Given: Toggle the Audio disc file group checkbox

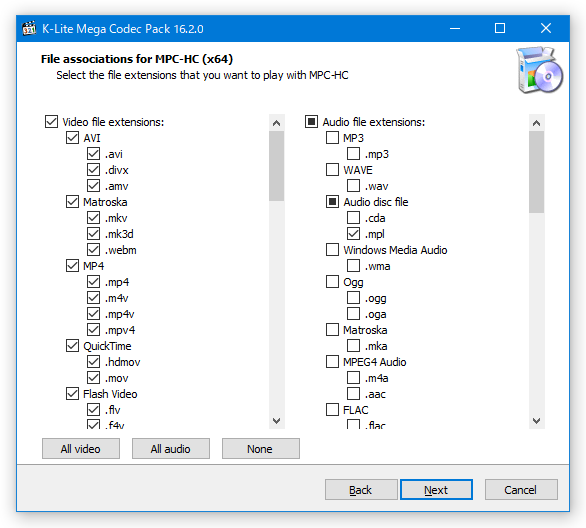Looking at the screenshot, I should (x=332, y=202).
